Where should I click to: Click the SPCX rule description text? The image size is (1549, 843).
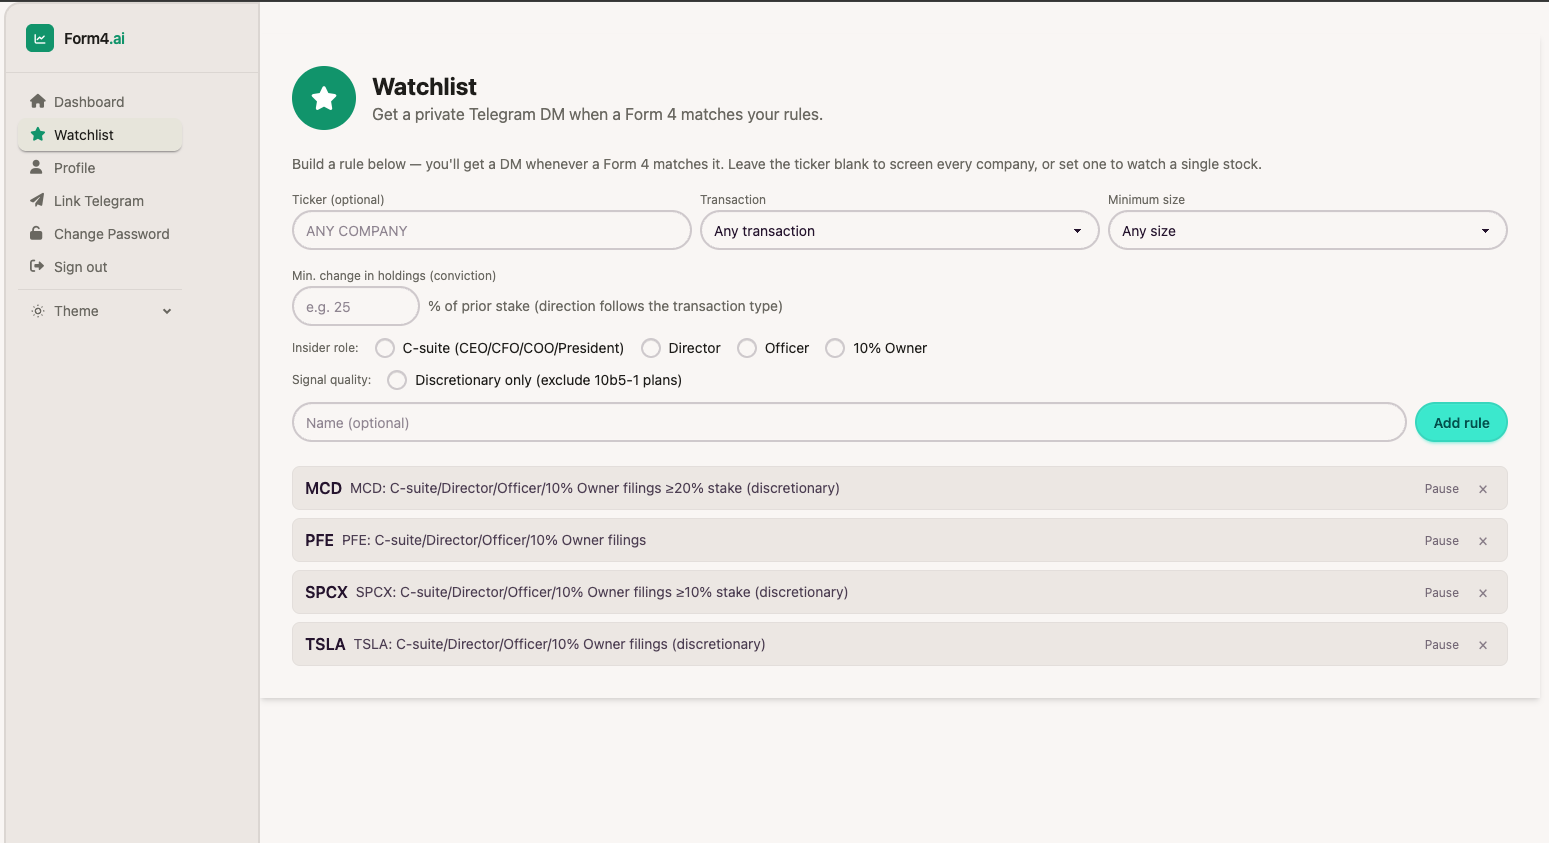click(601, 592)
